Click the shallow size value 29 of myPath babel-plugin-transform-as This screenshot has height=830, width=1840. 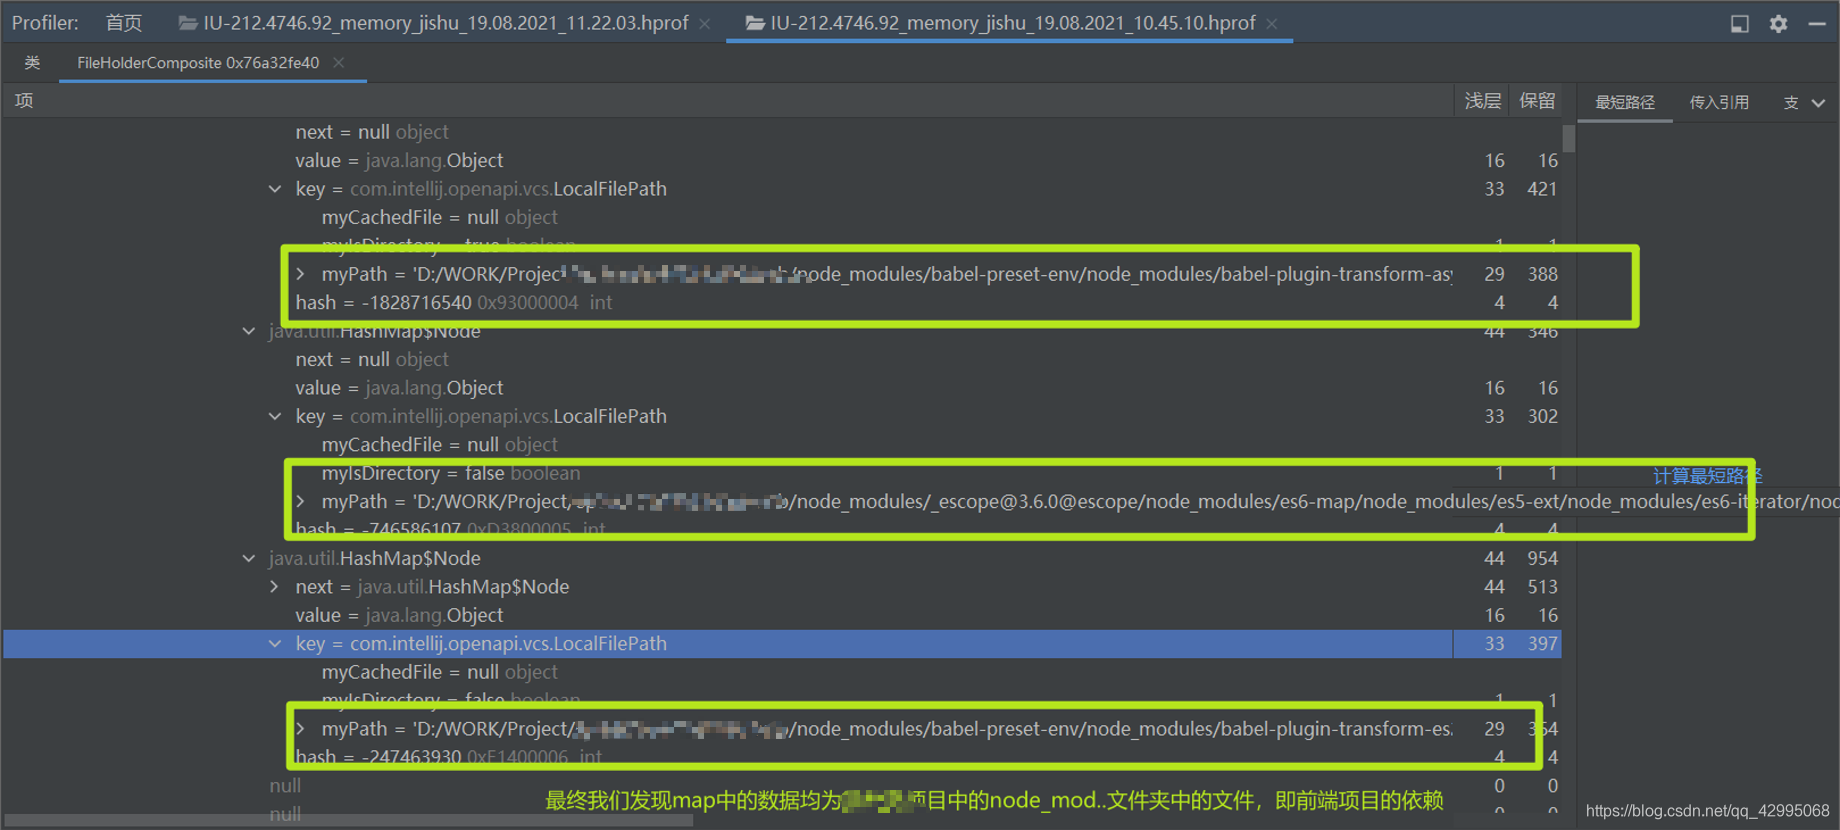[1494, 274]
